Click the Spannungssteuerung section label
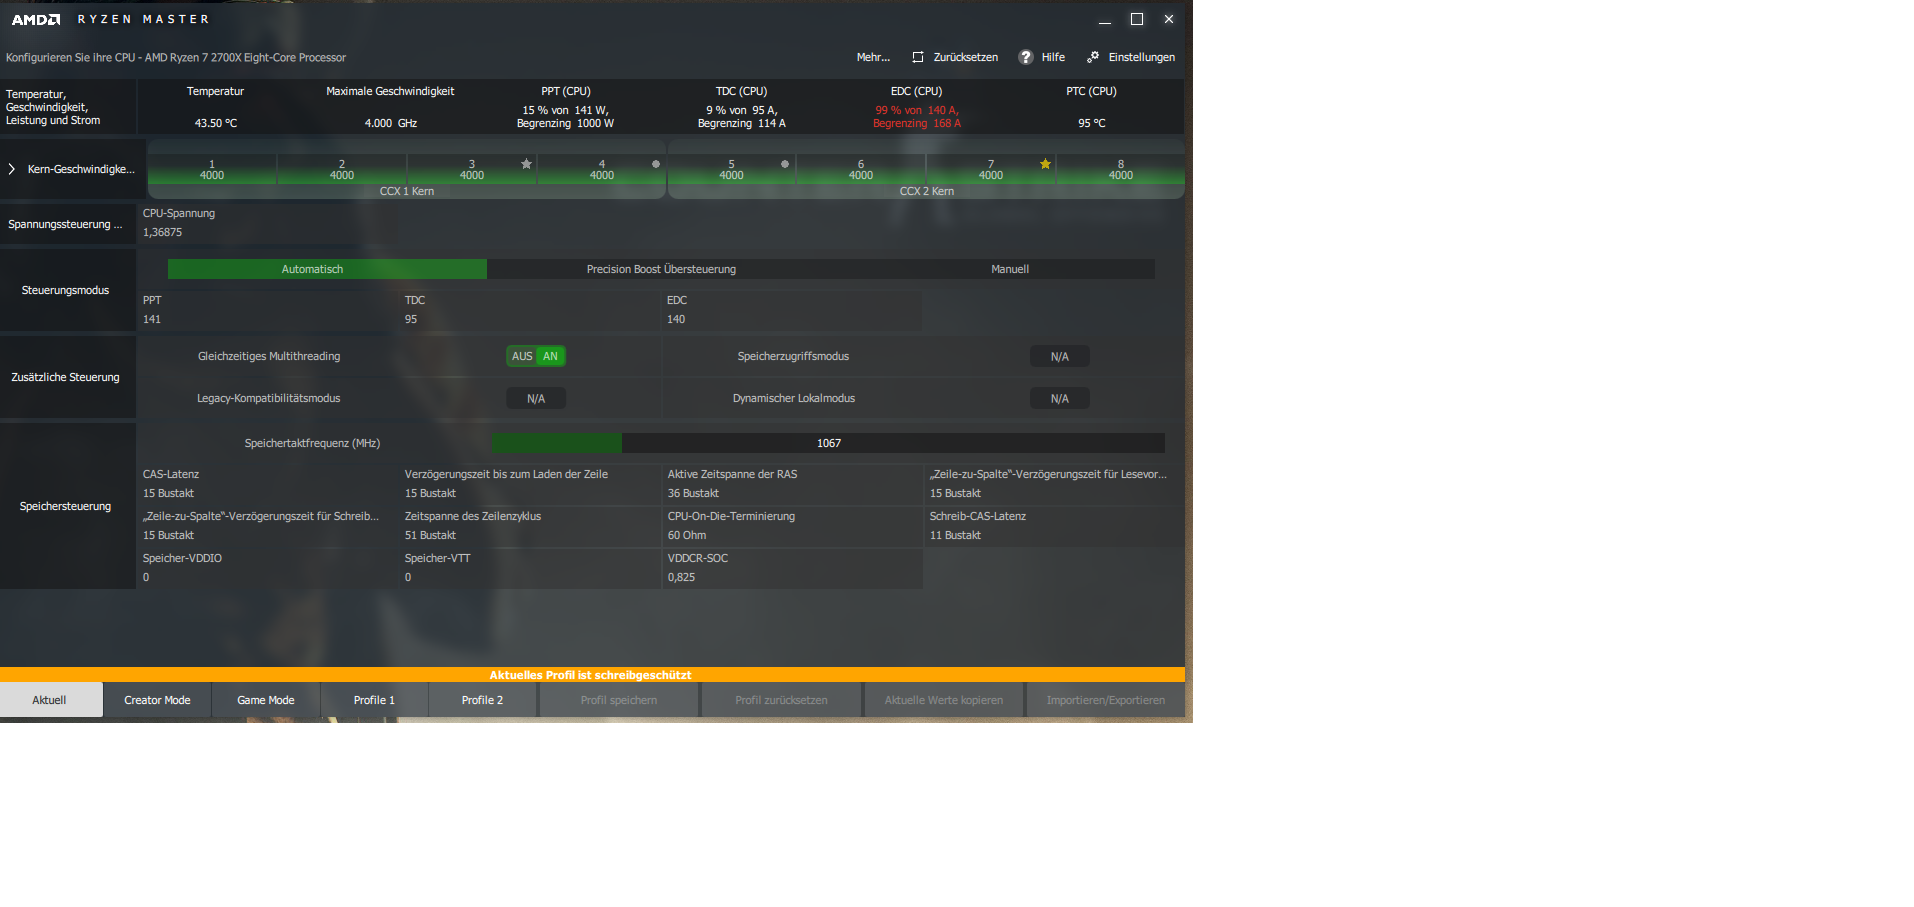Viewport: 1914px width, 907px height. [x=65, y=224]
